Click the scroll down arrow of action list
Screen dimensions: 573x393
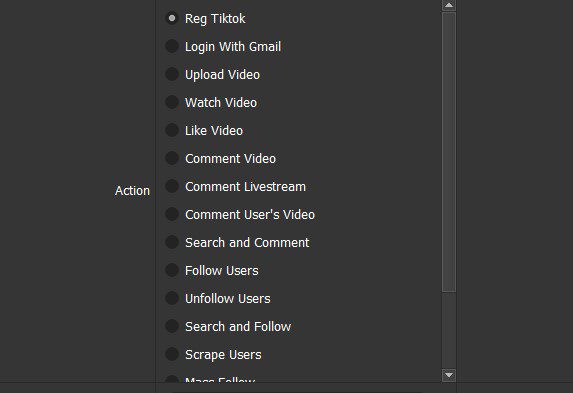[449, 375]
